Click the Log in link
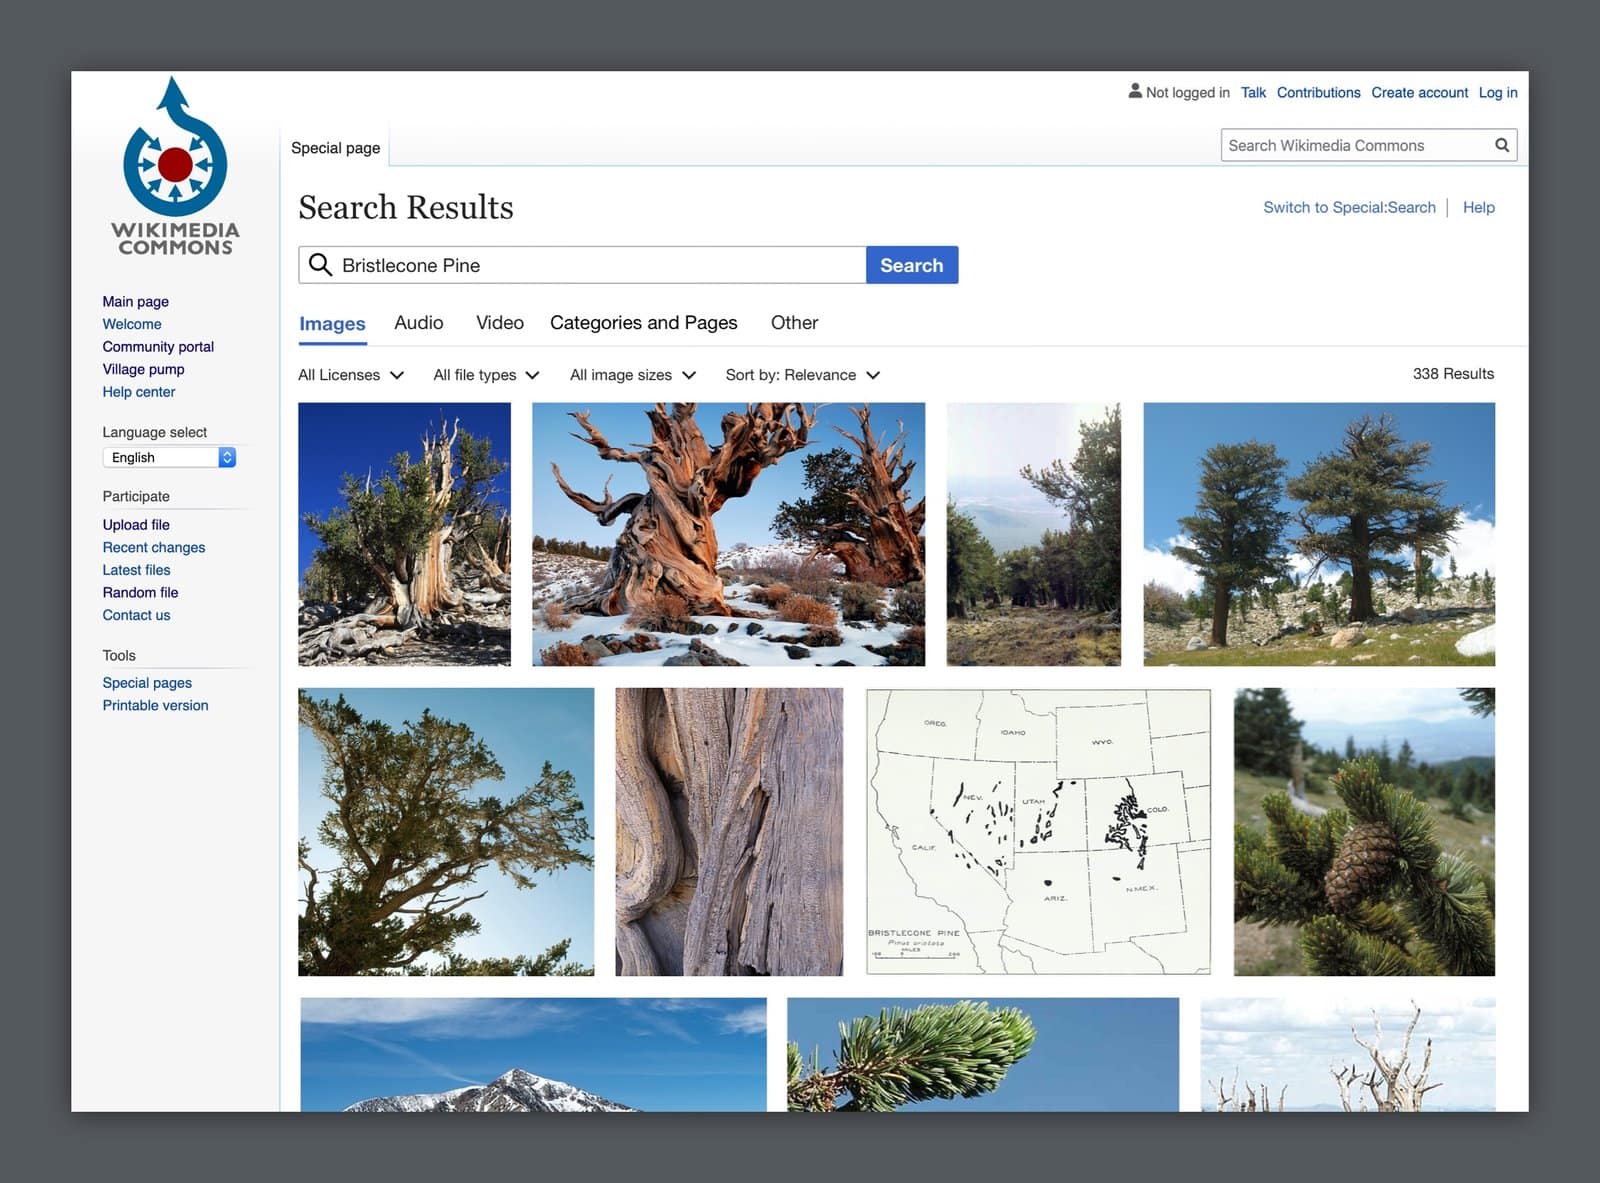The width and height of the screenshot is (1600, 1183). (1497, 92)
